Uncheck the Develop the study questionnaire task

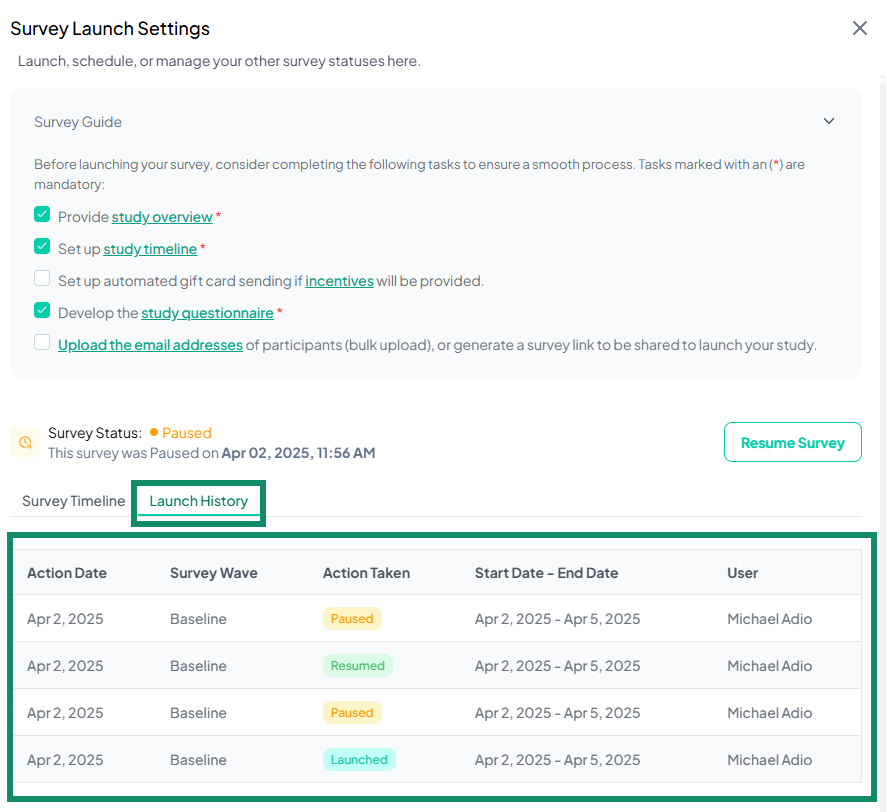(42, 310)
